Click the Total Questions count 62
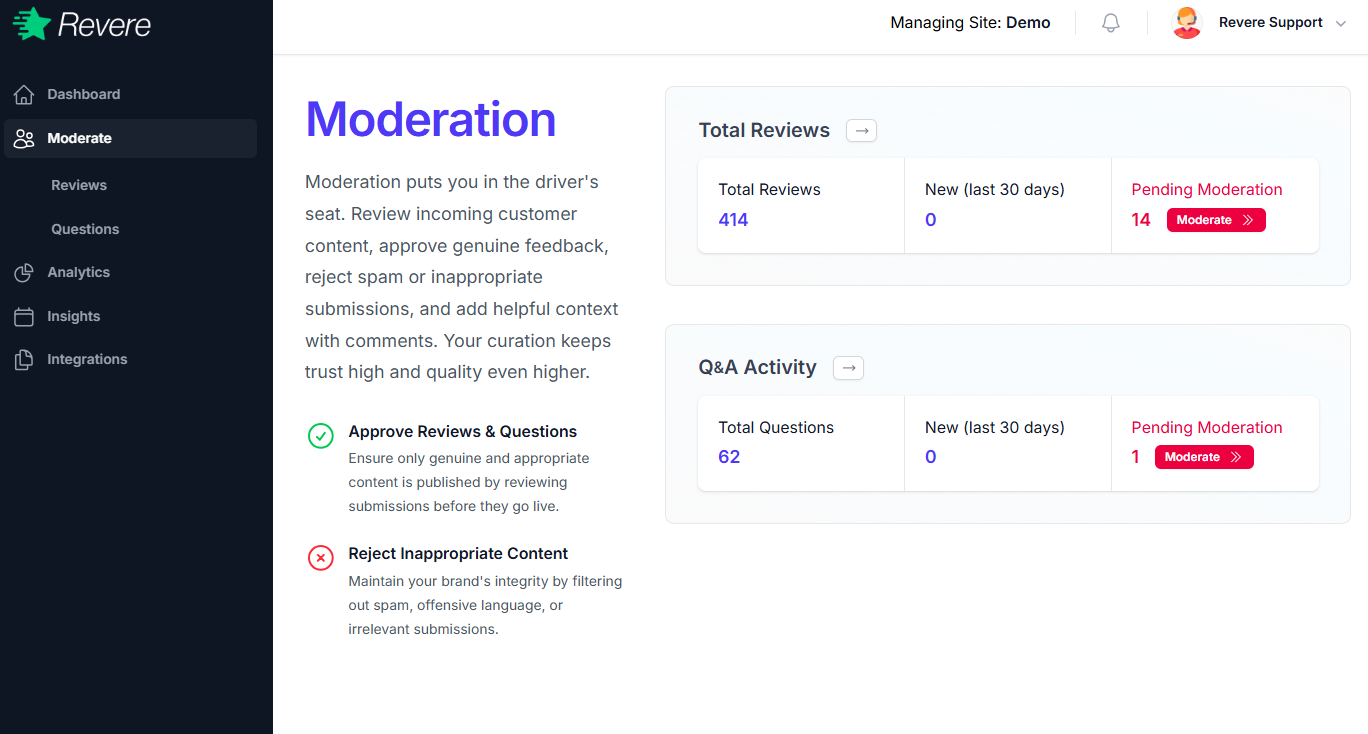Screen dimensions: 1368x734 (x=729, y=456)
